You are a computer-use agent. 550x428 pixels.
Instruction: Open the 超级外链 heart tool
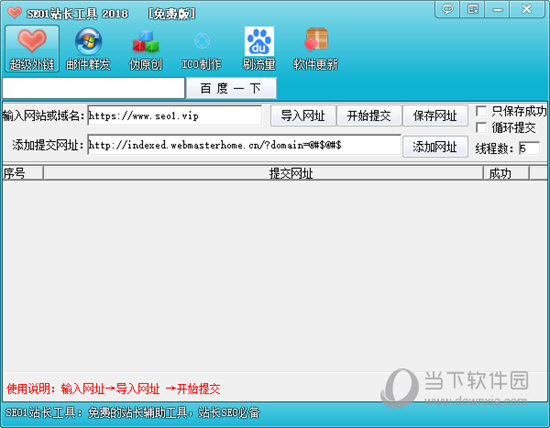click(x=32, y=49)
